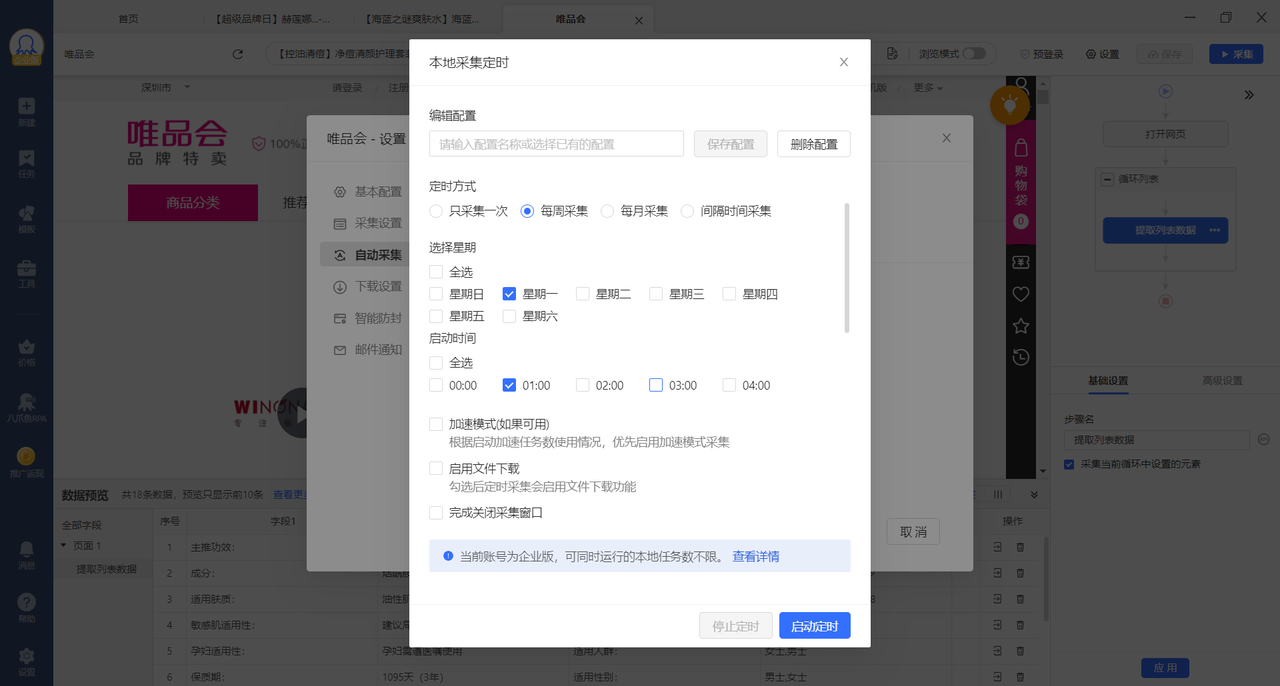Click the browser refresh icon
1280x686 pixels.
(x=237, y=54)
